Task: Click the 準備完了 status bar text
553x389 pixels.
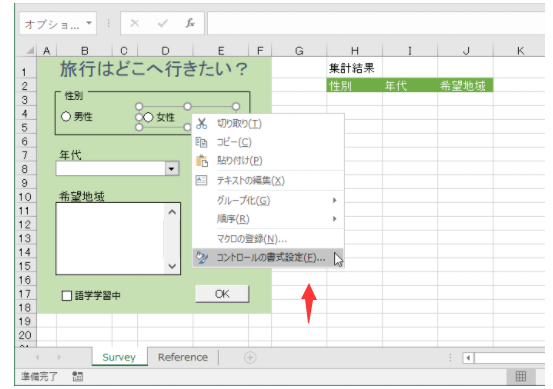Action: coord(39,376)
